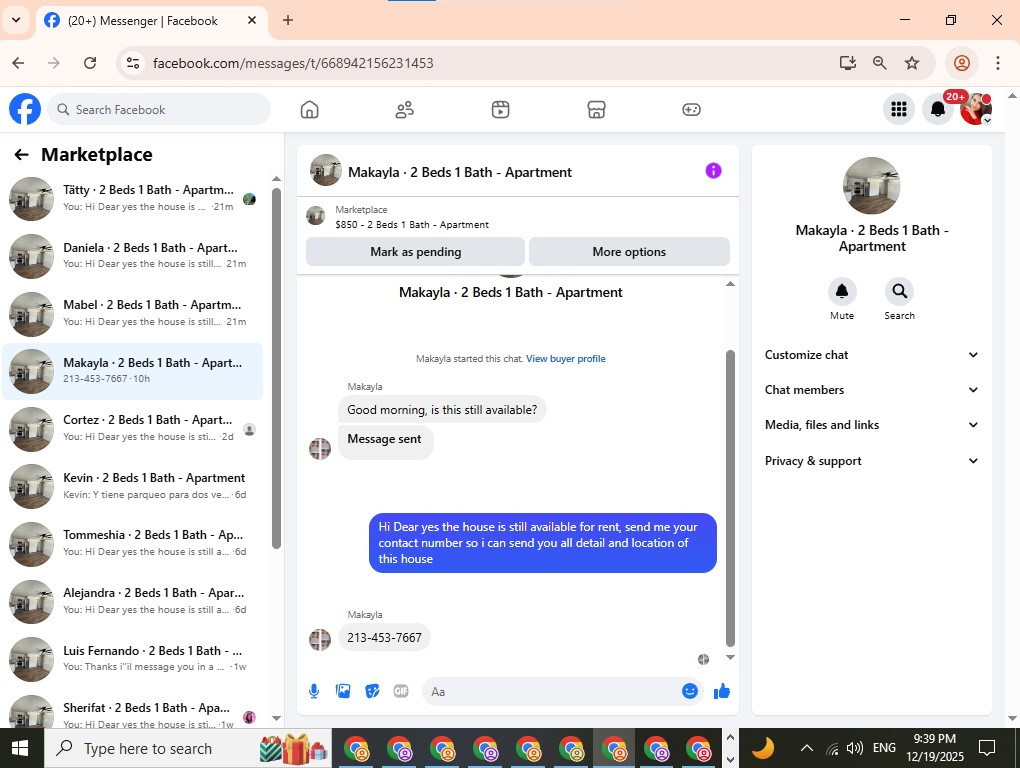Open new browser tab plus button
1020x768 pixels.
(288, 20)
